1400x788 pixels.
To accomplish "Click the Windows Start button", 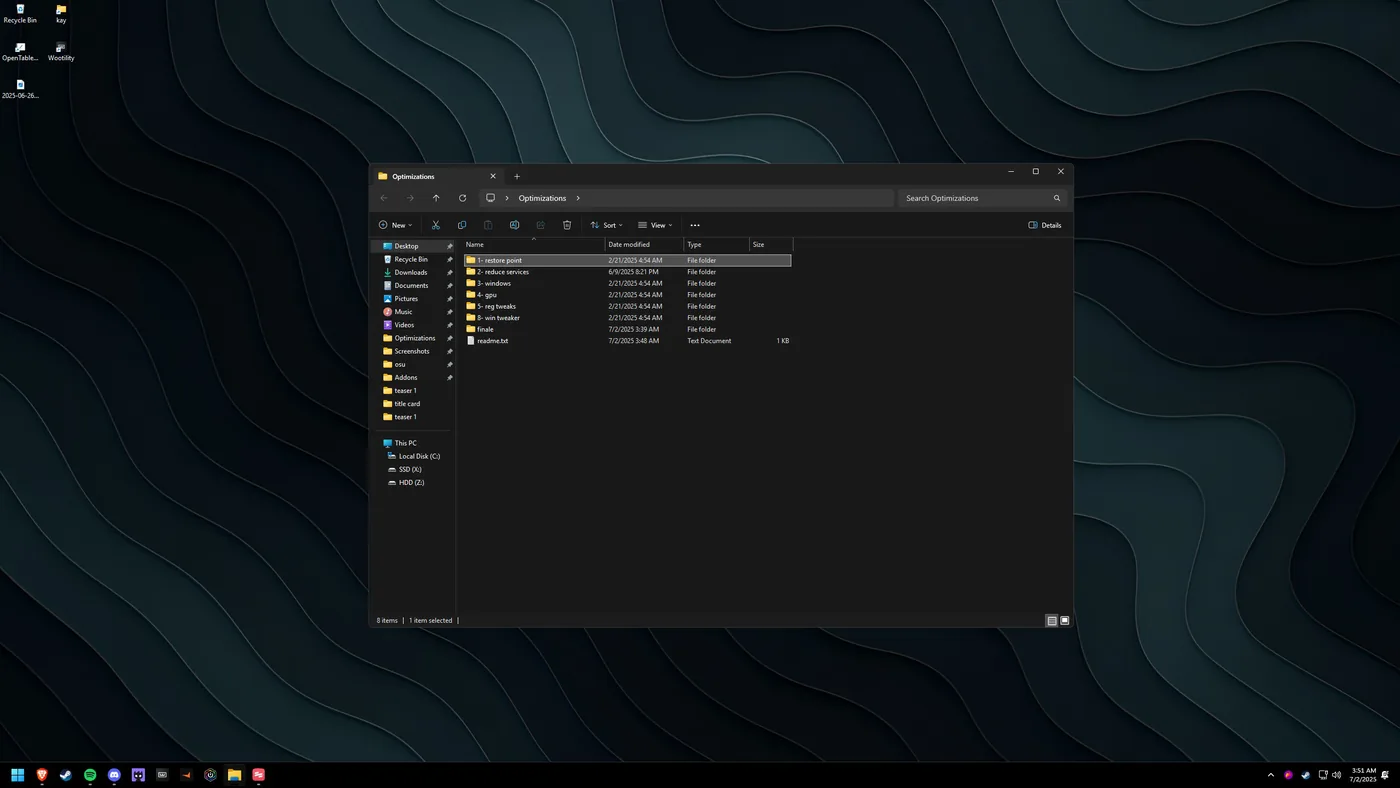I will [x=18, y=775].
